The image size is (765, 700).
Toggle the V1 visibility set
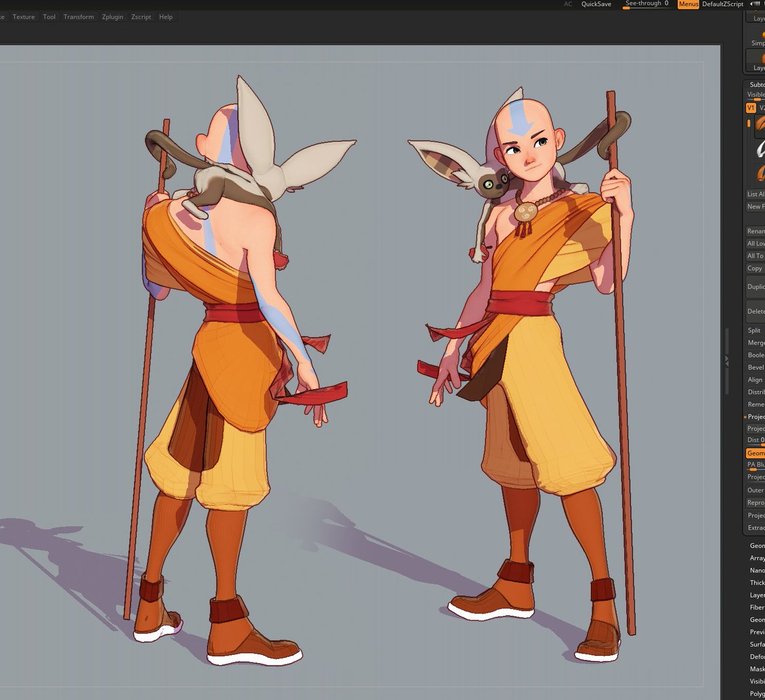click(x=750, y=107)
